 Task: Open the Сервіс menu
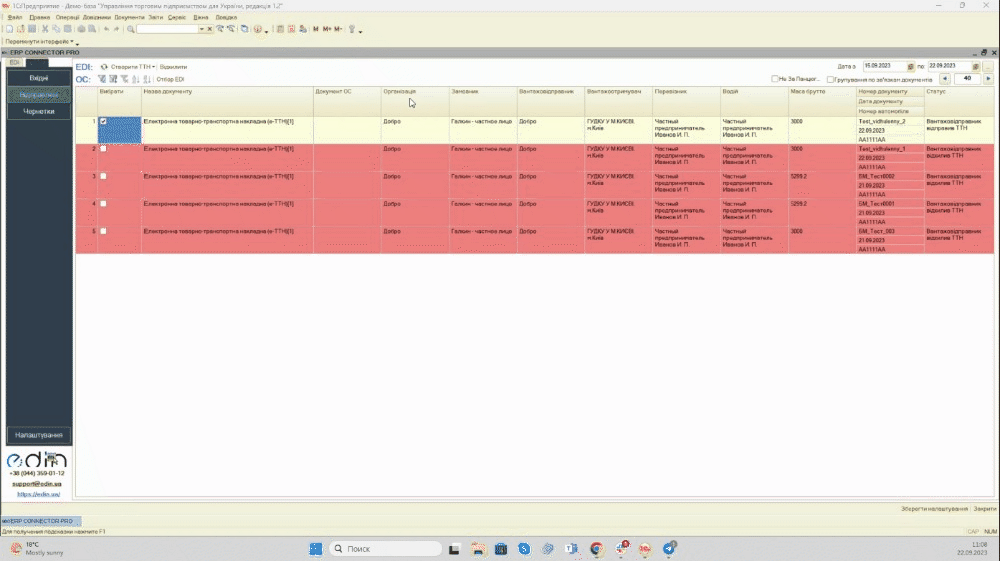pyautogui.click(x=177, y=17)
